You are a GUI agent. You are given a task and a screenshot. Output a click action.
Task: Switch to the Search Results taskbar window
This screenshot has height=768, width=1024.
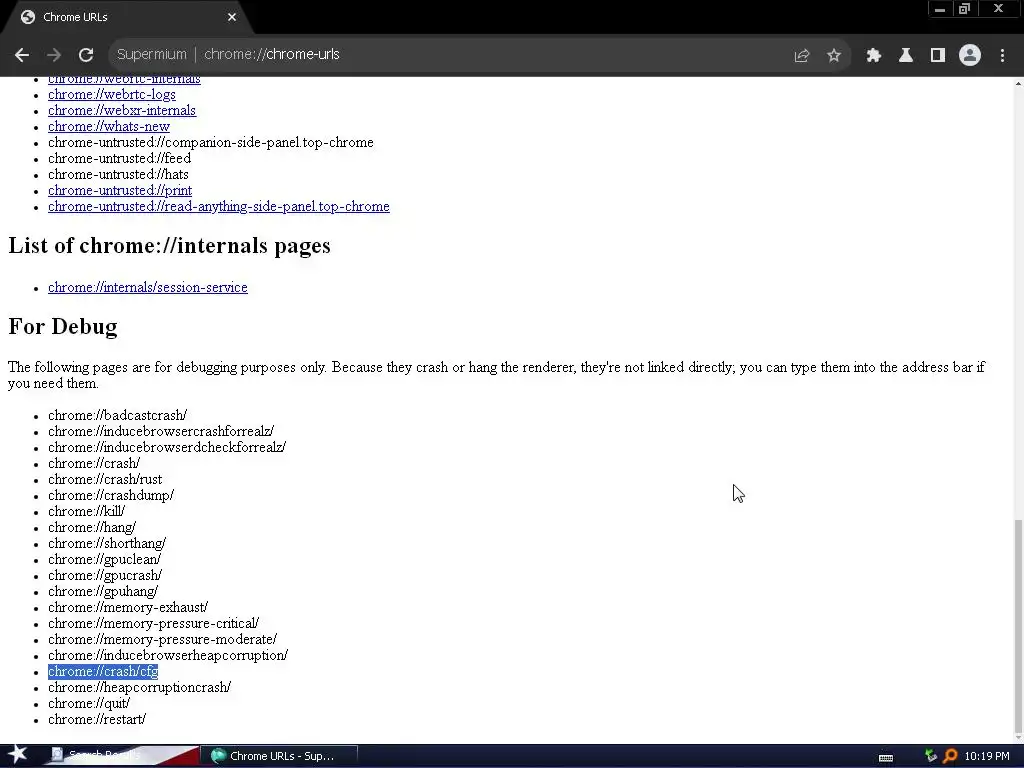[x=121, y=756]
